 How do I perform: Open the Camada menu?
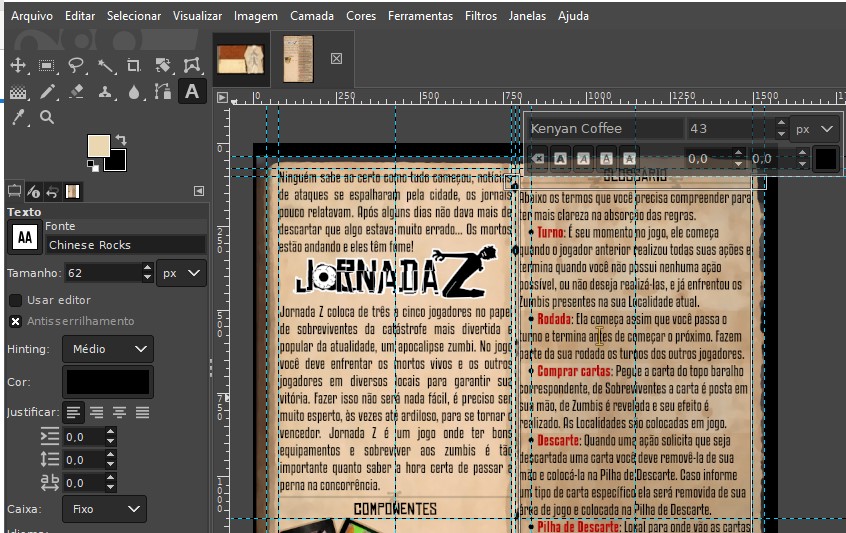pyautogui.click(x=312, y=16)
